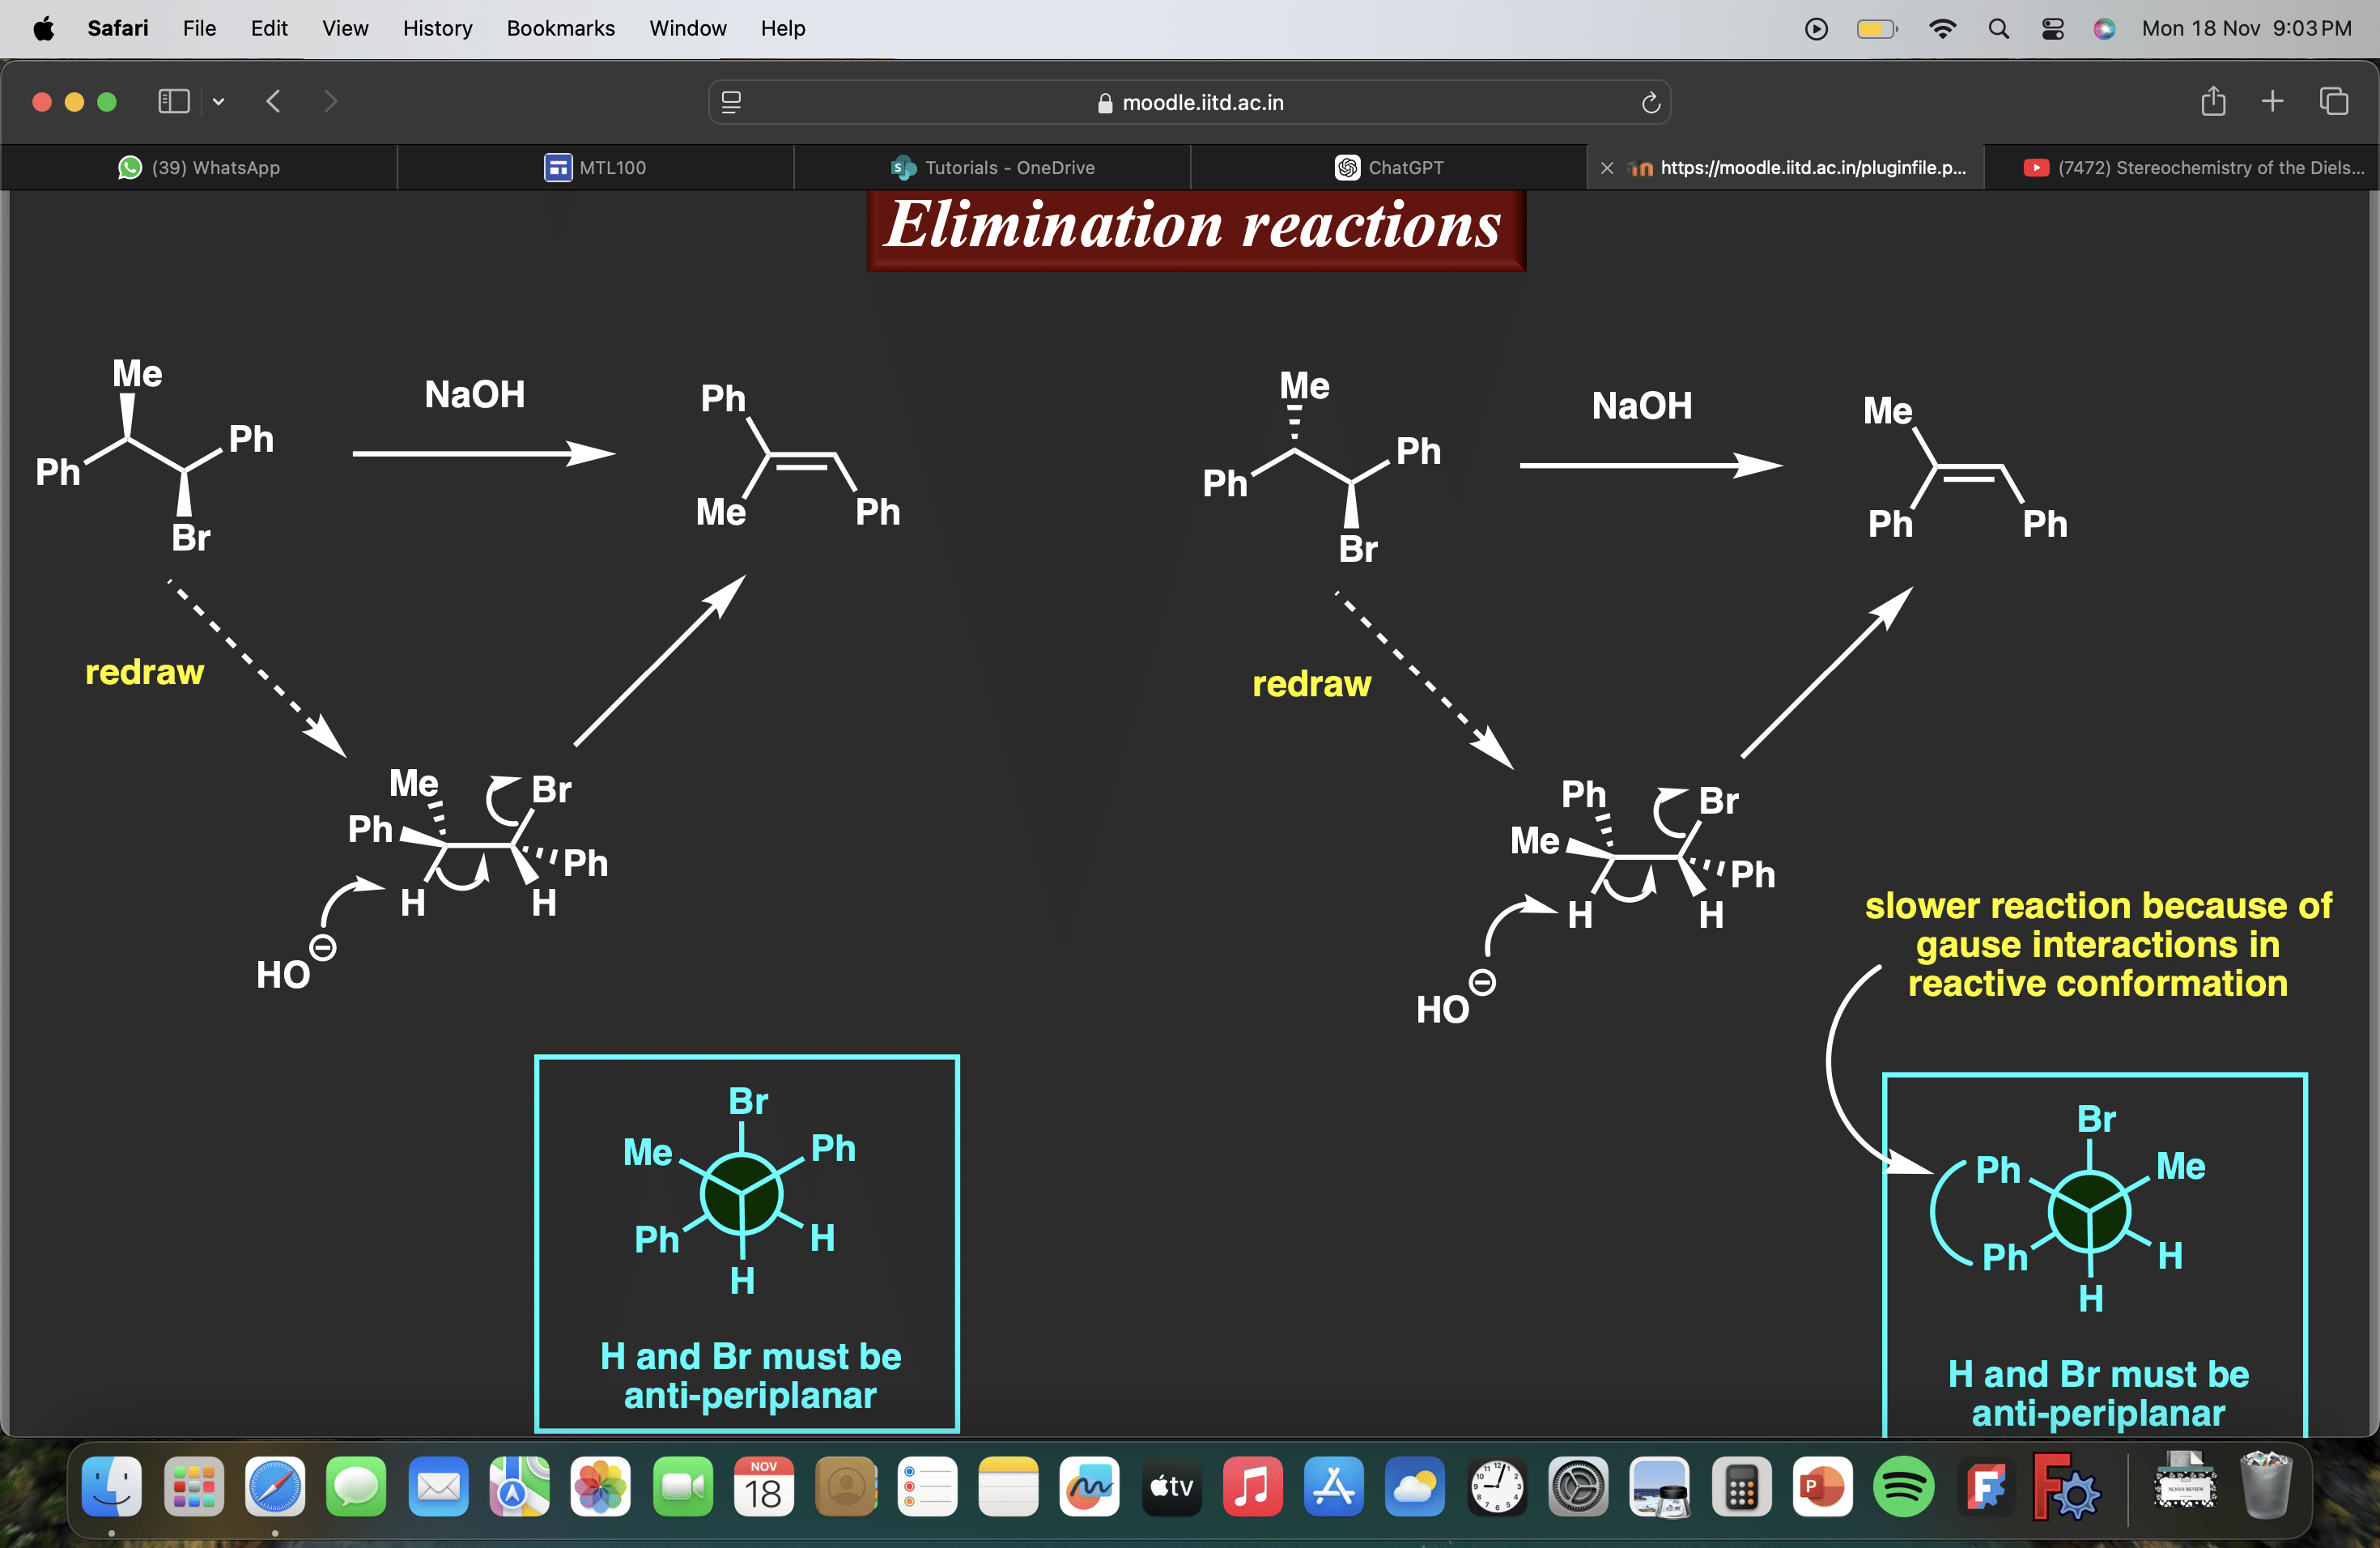The width and height of the screenshot is (2380, 1548).
Task: Open Spotlight search icon
Action: tap(1998, 28)
